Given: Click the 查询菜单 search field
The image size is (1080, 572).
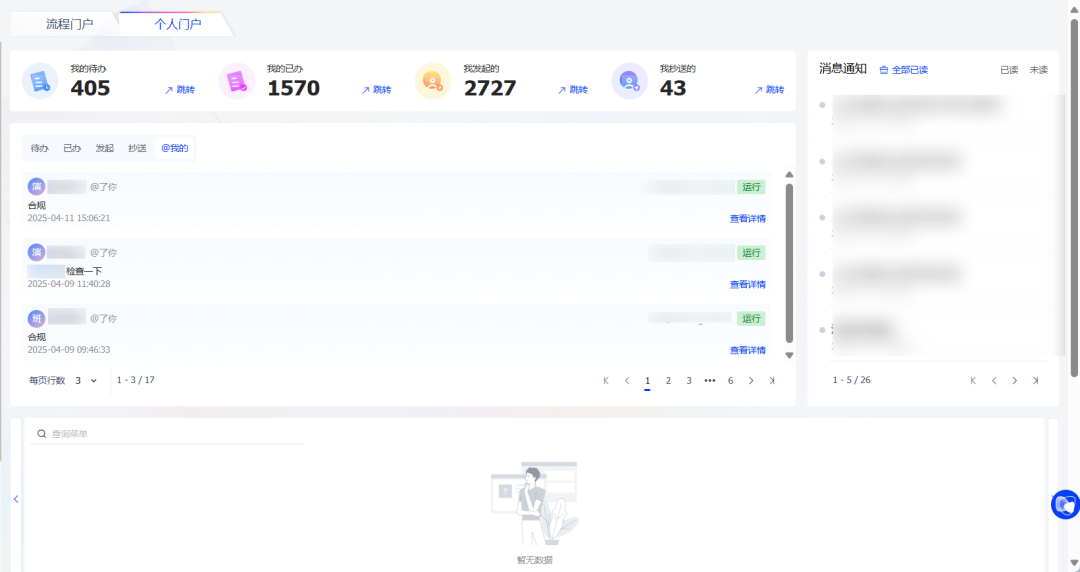Looking at the screenshot, I should click(170, 434).
